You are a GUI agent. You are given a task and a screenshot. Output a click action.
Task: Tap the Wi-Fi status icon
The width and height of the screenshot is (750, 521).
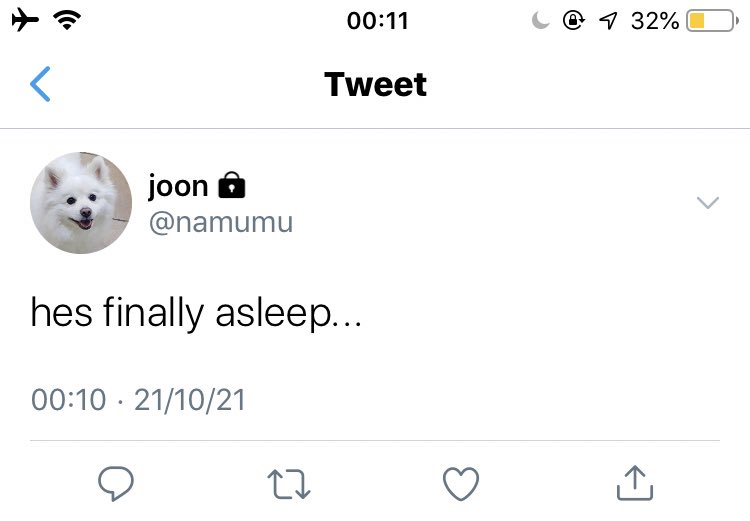click(x=67, y=21)
